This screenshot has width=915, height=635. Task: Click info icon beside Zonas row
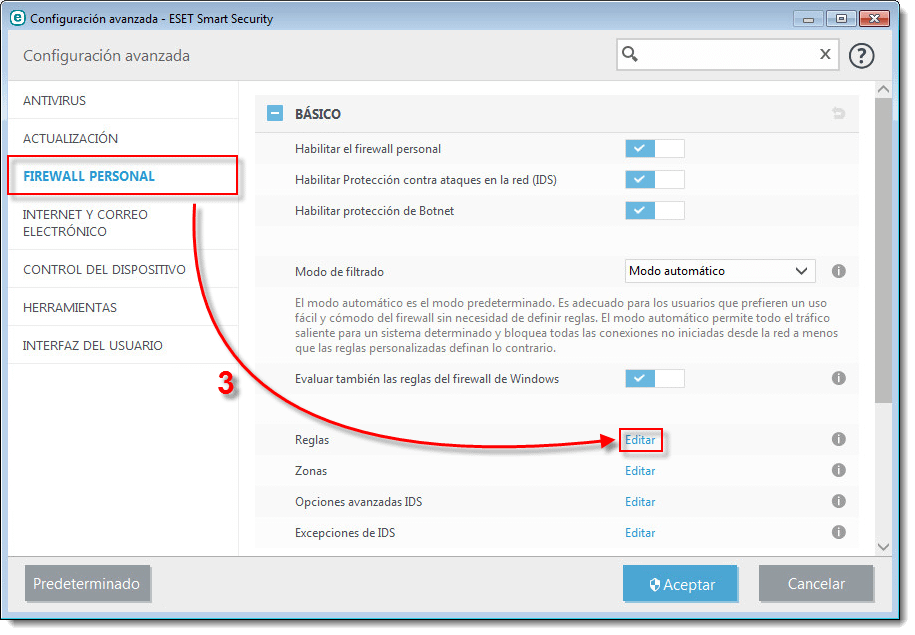(x=839, y=471)
